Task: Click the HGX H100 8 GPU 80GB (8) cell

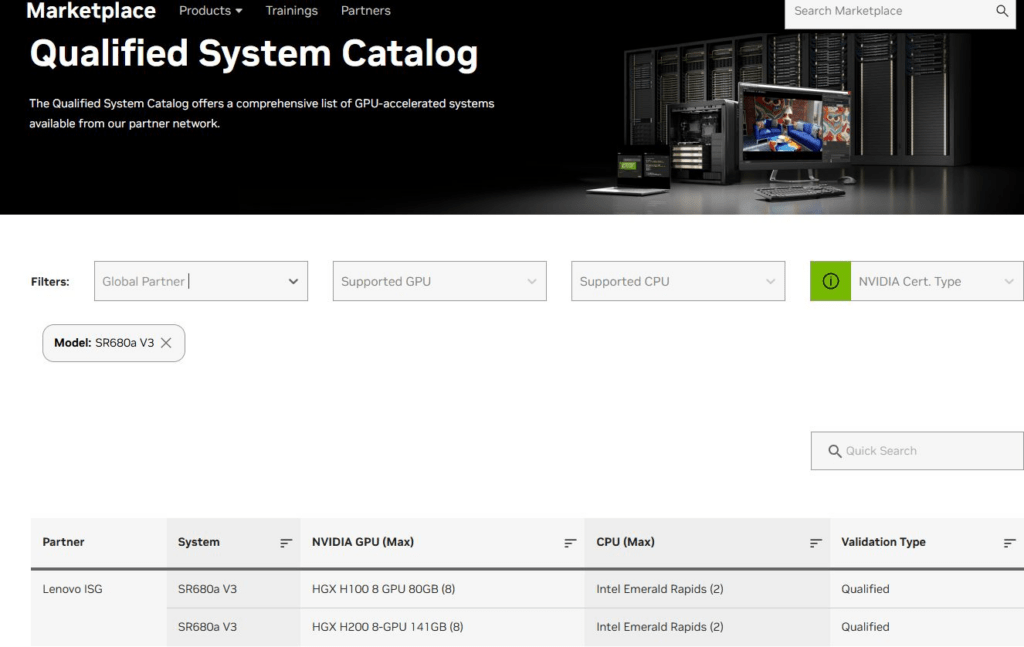Action: pyautogui.click(x=383, y=589)
